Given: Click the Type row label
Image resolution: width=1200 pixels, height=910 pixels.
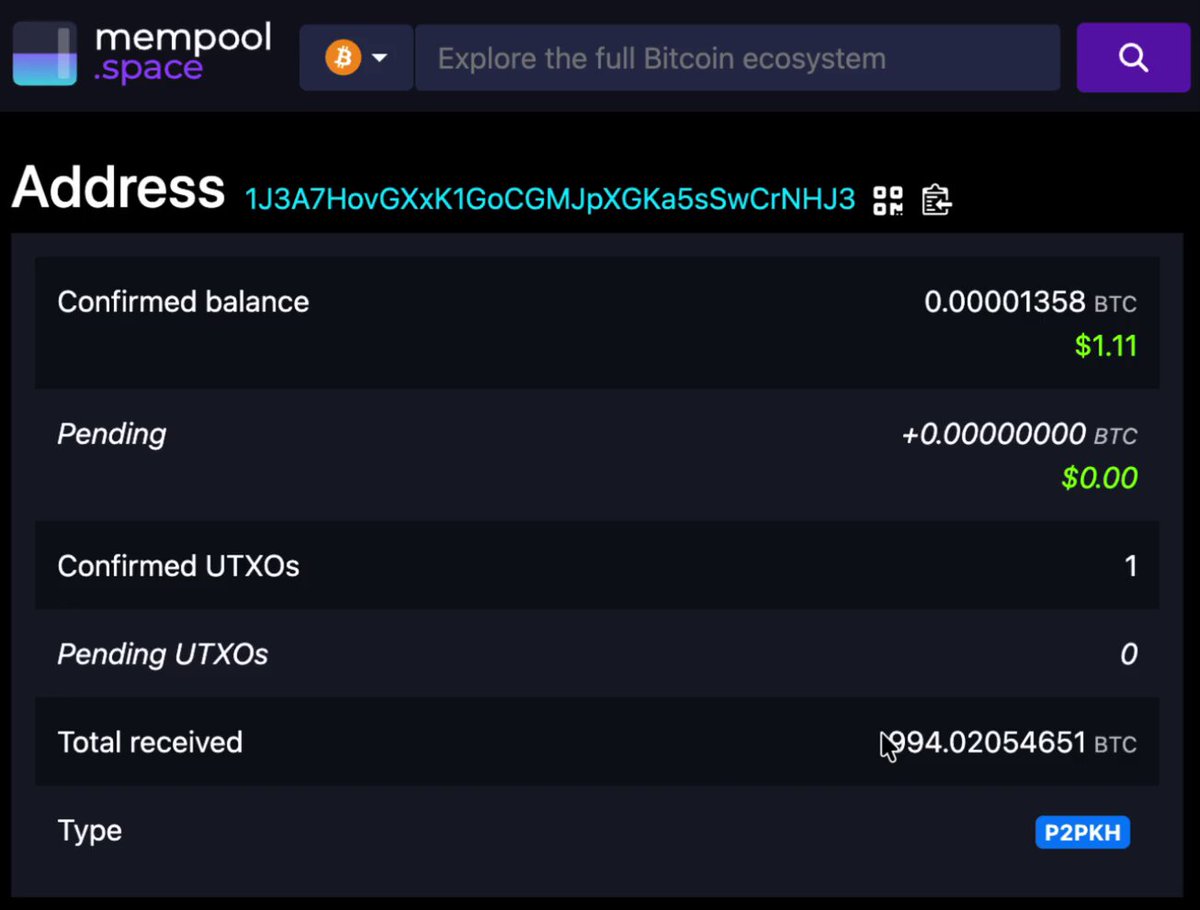Looking at the screenshot, I should pyautogui.click(x=90, y=831).
